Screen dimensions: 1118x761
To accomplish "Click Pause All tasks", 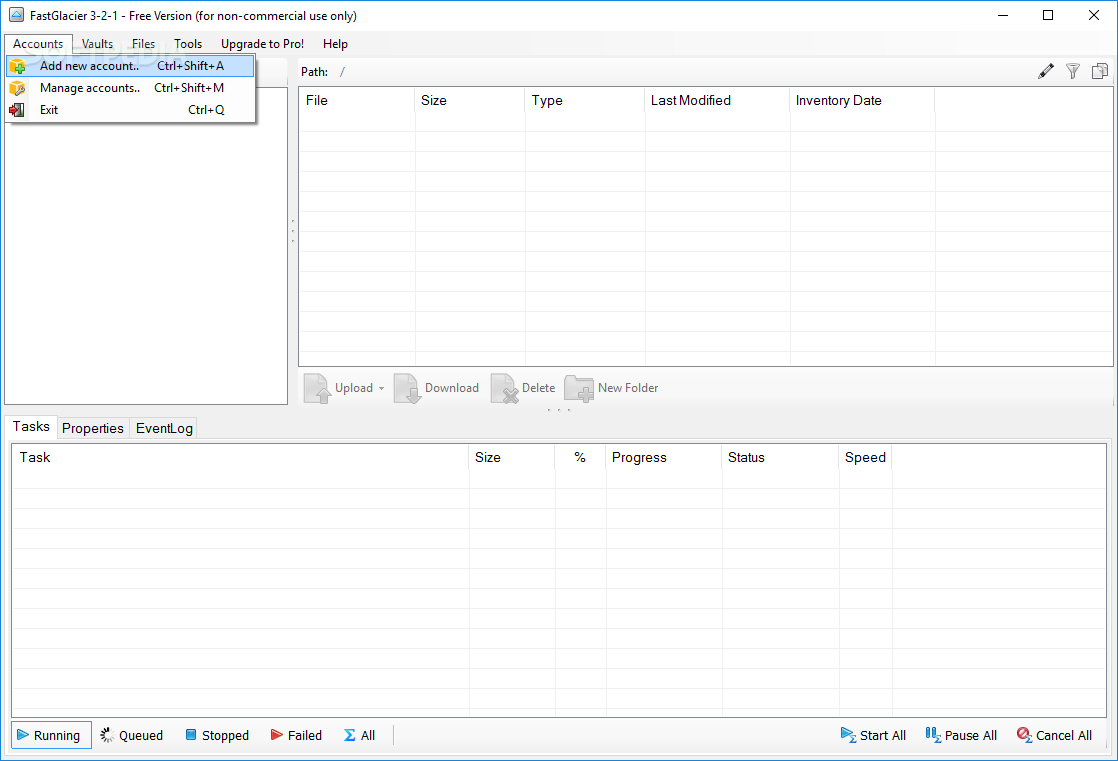I will pos(961,735).
